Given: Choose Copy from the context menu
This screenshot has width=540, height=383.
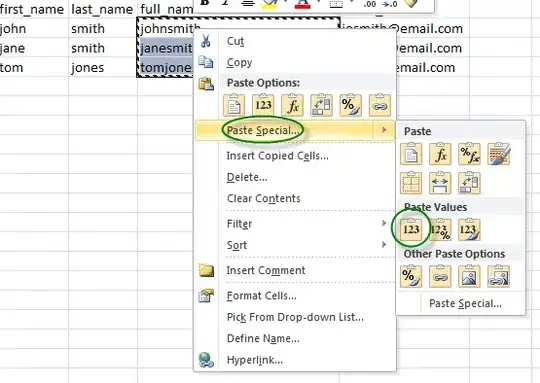Looking at the screenshot, I should 239,63.
